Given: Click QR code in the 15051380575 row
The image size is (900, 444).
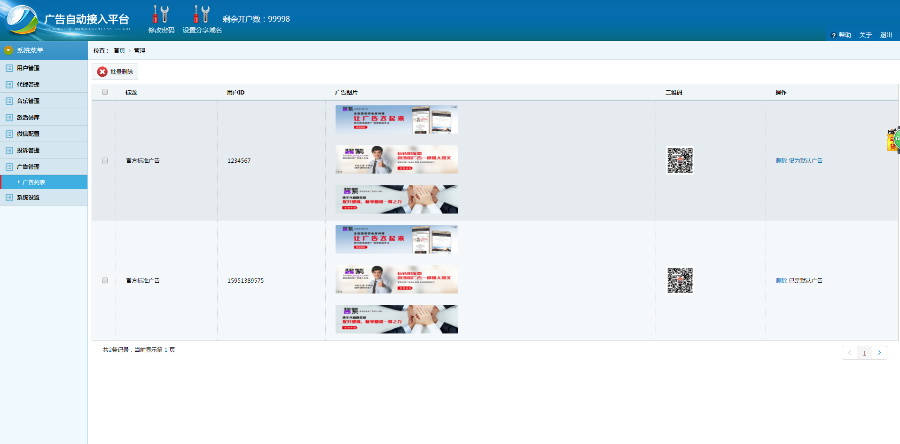Looking at the screenshot, I should (x=680, y=281).
